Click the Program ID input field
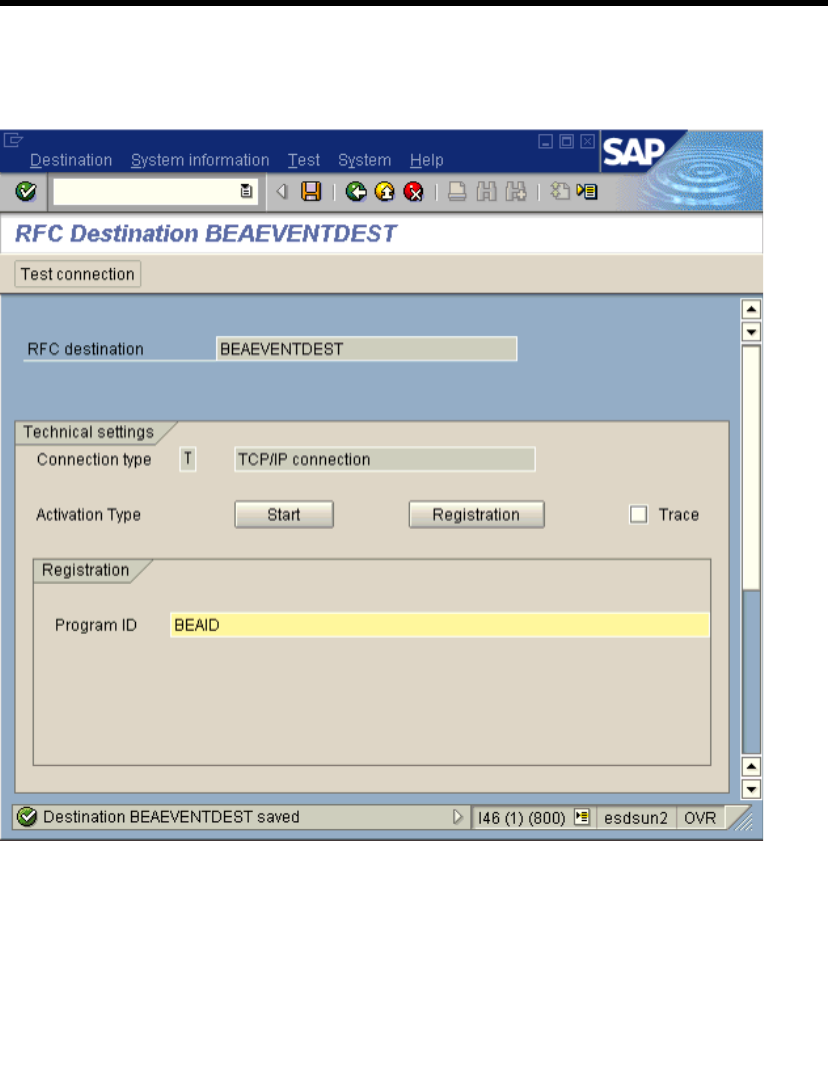828x1077 pixels. click(x=440, y=625)
